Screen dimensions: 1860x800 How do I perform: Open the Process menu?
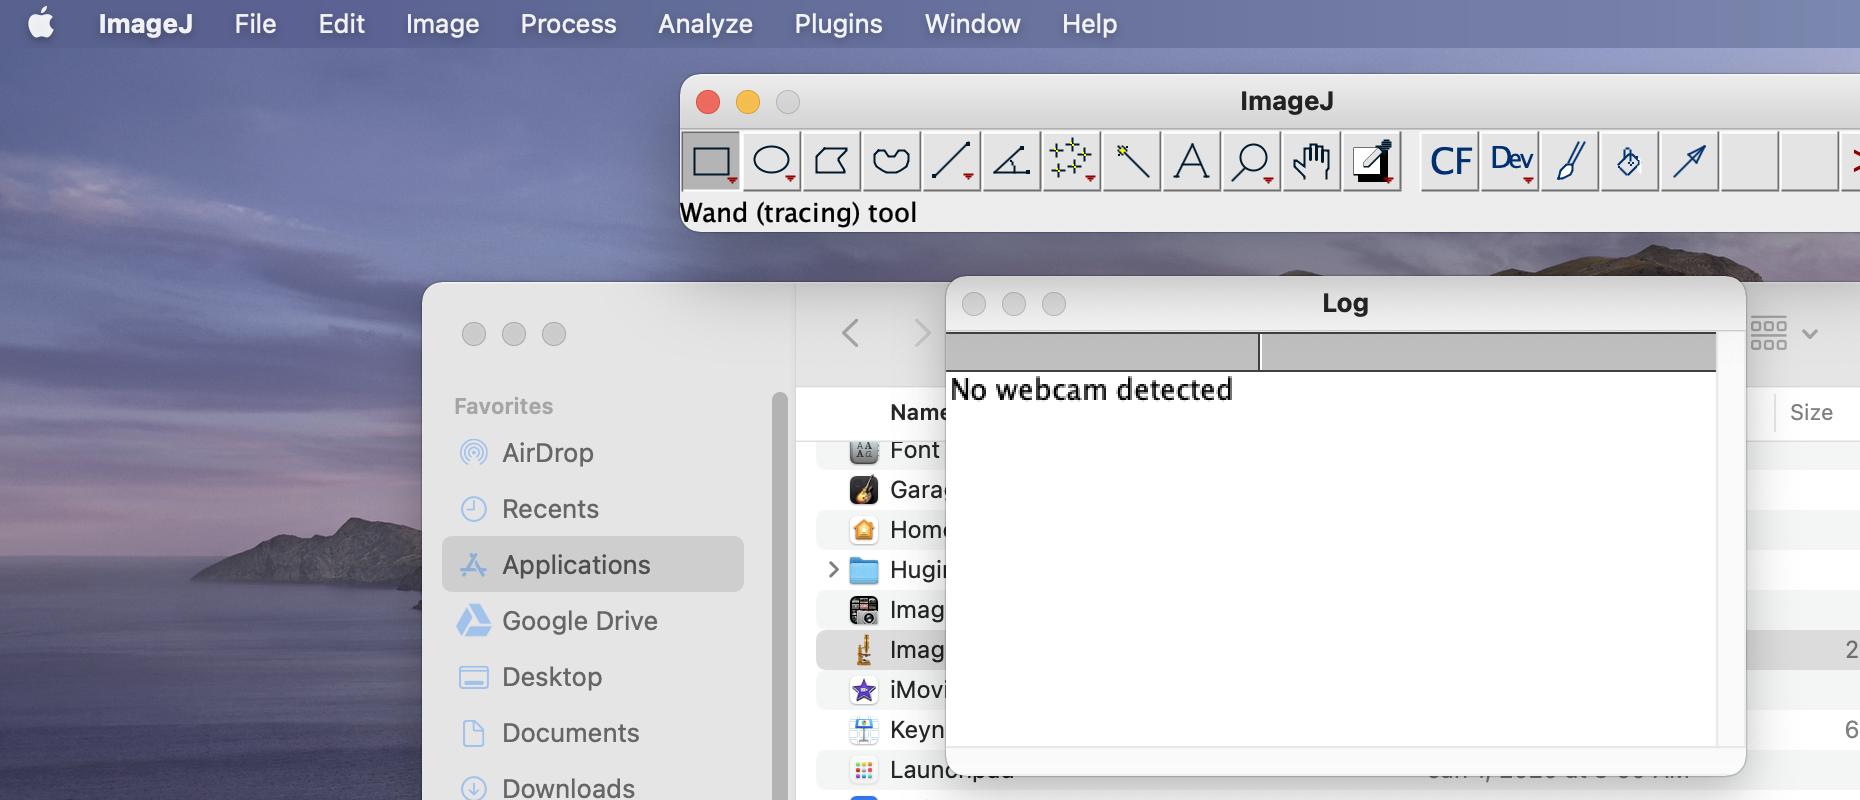(x=568, y=23)
